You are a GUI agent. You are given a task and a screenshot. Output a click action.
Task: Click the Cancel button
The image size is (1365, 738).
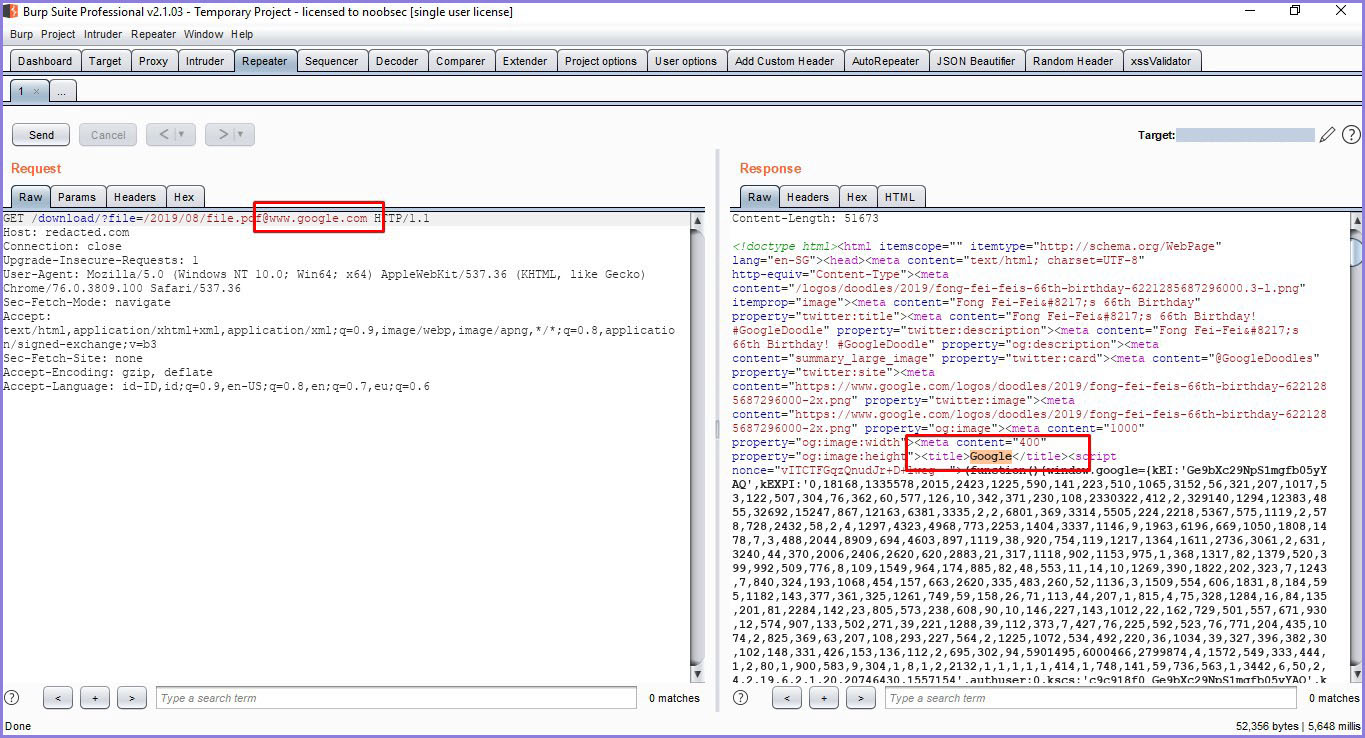(x=107, y=134)
